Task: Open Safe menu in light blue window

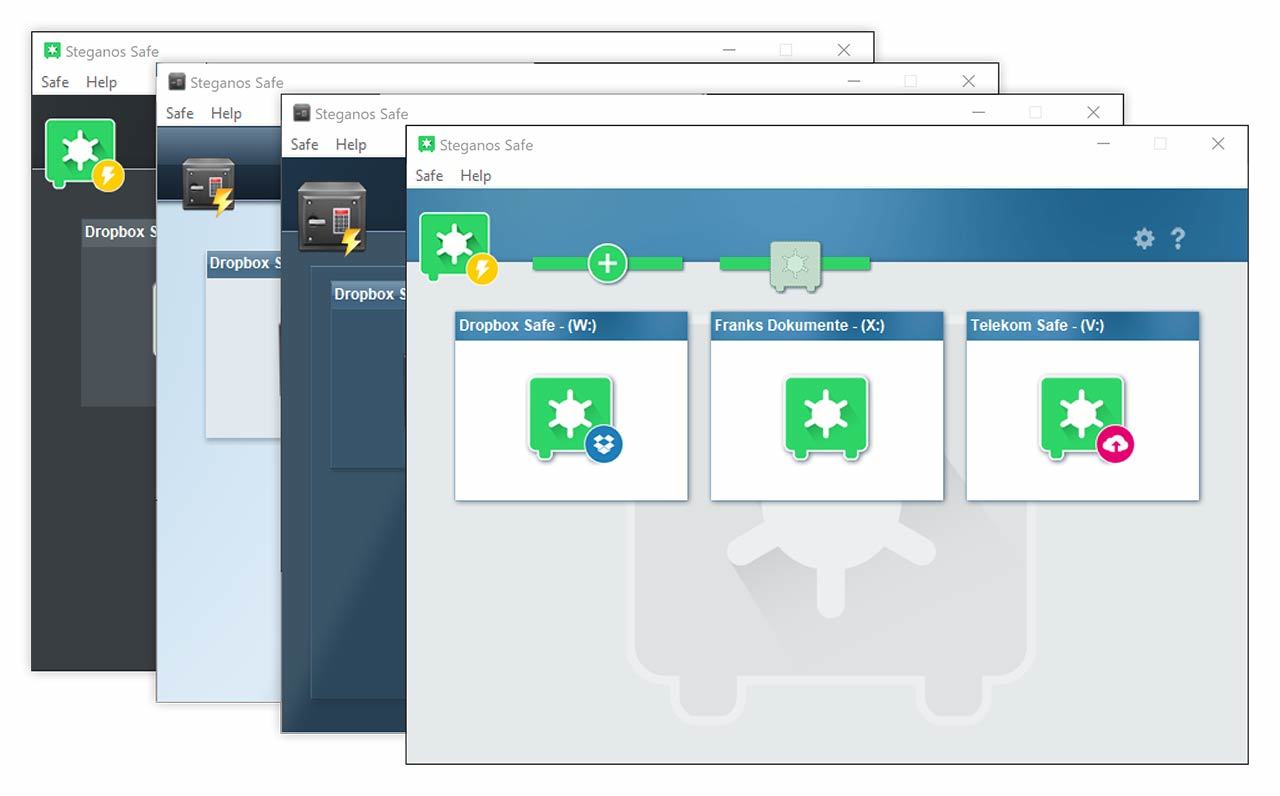Action: coord(180,113)
